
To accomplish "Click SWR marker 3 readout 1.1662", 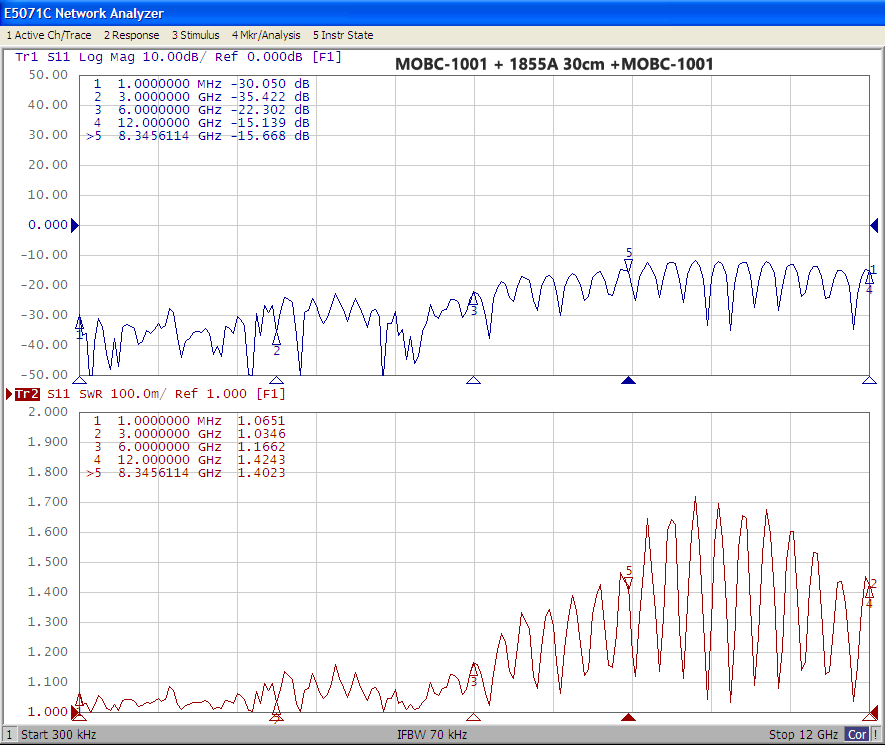I will pyautogui.click(x=261, y=447).
